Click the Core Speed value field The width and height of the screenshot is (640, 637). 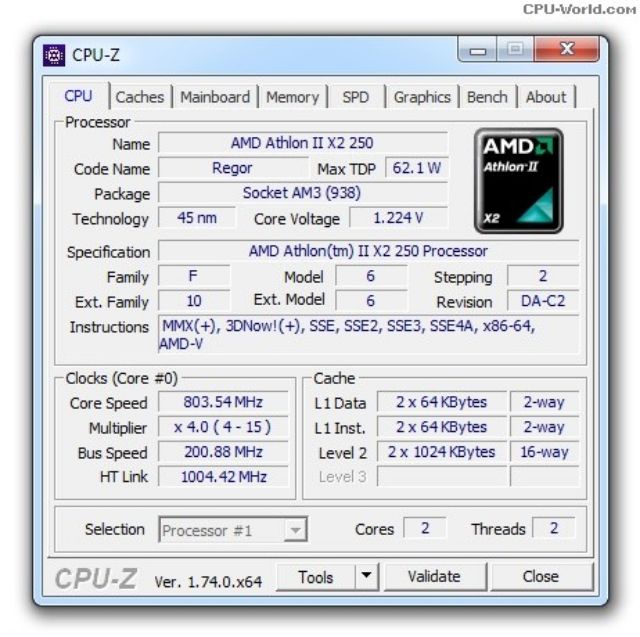(x=223, y=402)
